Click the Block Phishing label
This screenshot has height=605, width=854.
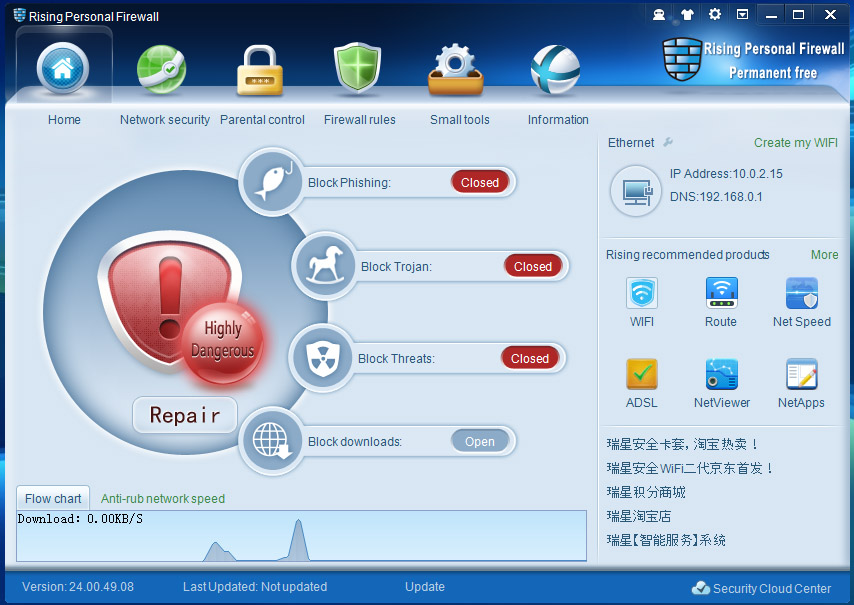click(349, 182)
